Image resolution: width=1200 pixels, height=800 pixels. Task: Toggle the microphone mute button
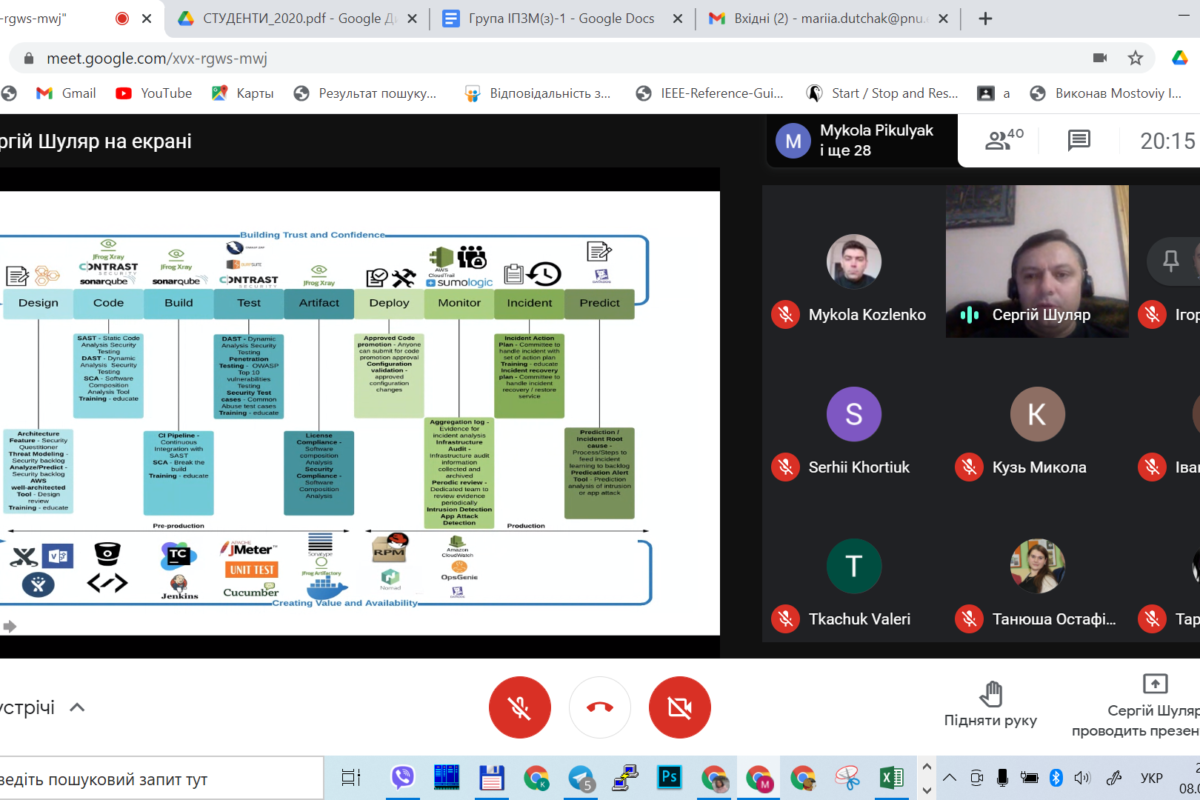coord(520,707)
